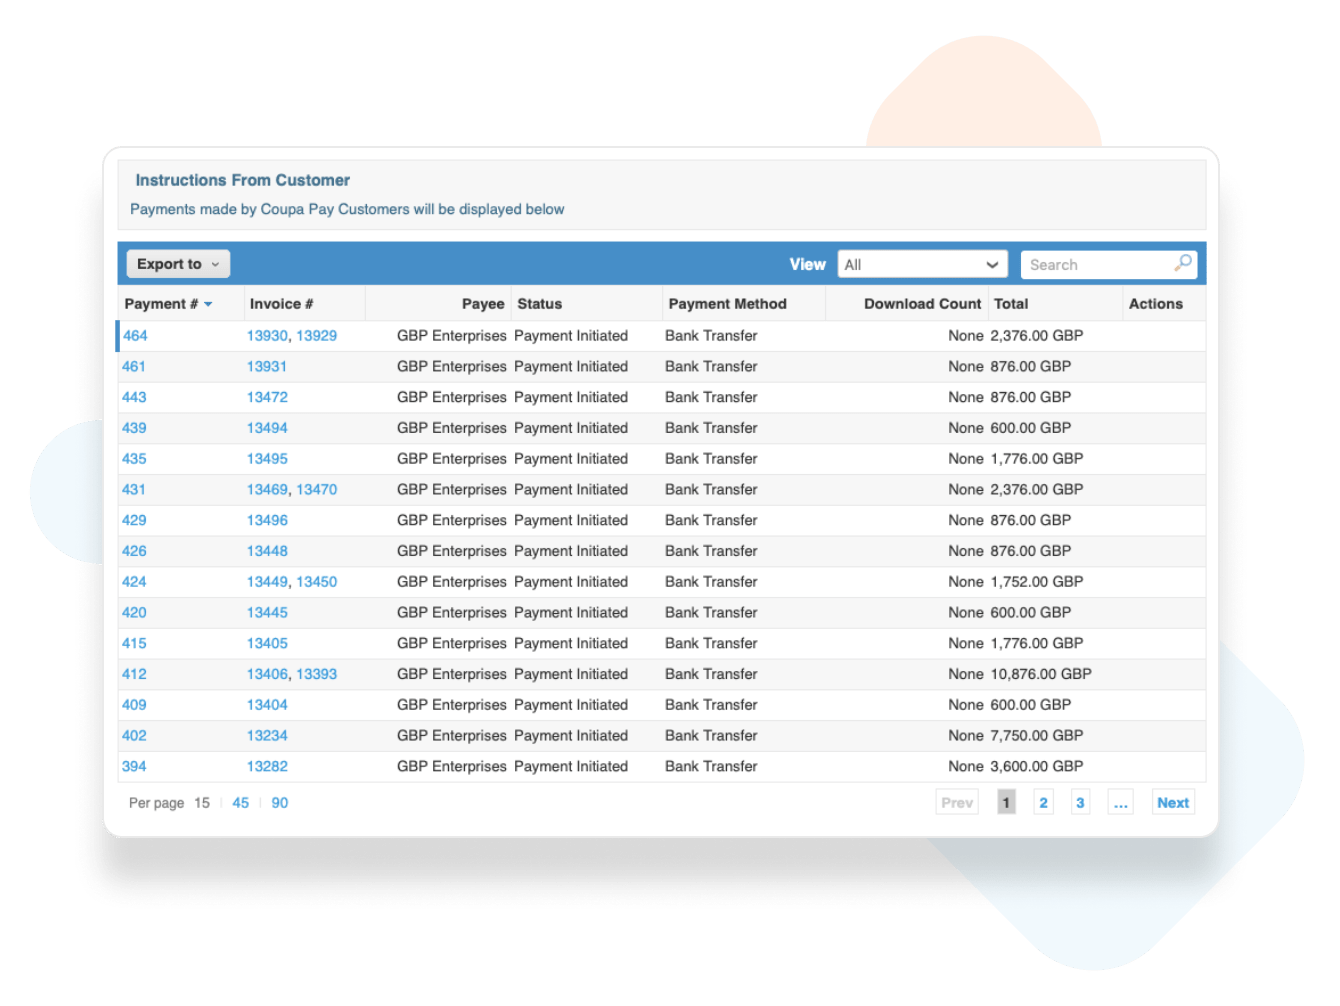Click the Download Count column header
Screen dimensions: 1340x1006
pos(923,304)
